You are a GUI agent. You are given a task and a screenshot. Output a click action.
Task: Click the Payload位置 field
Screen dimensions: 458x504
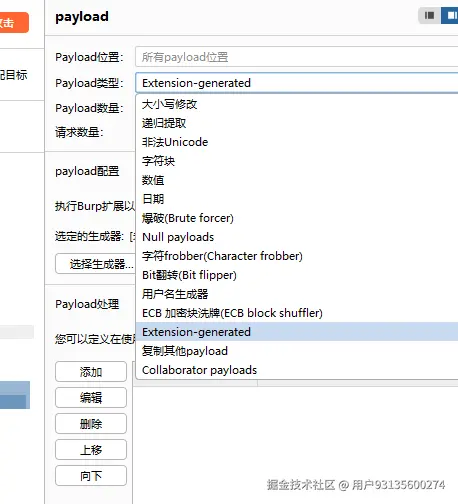[297, 57]
